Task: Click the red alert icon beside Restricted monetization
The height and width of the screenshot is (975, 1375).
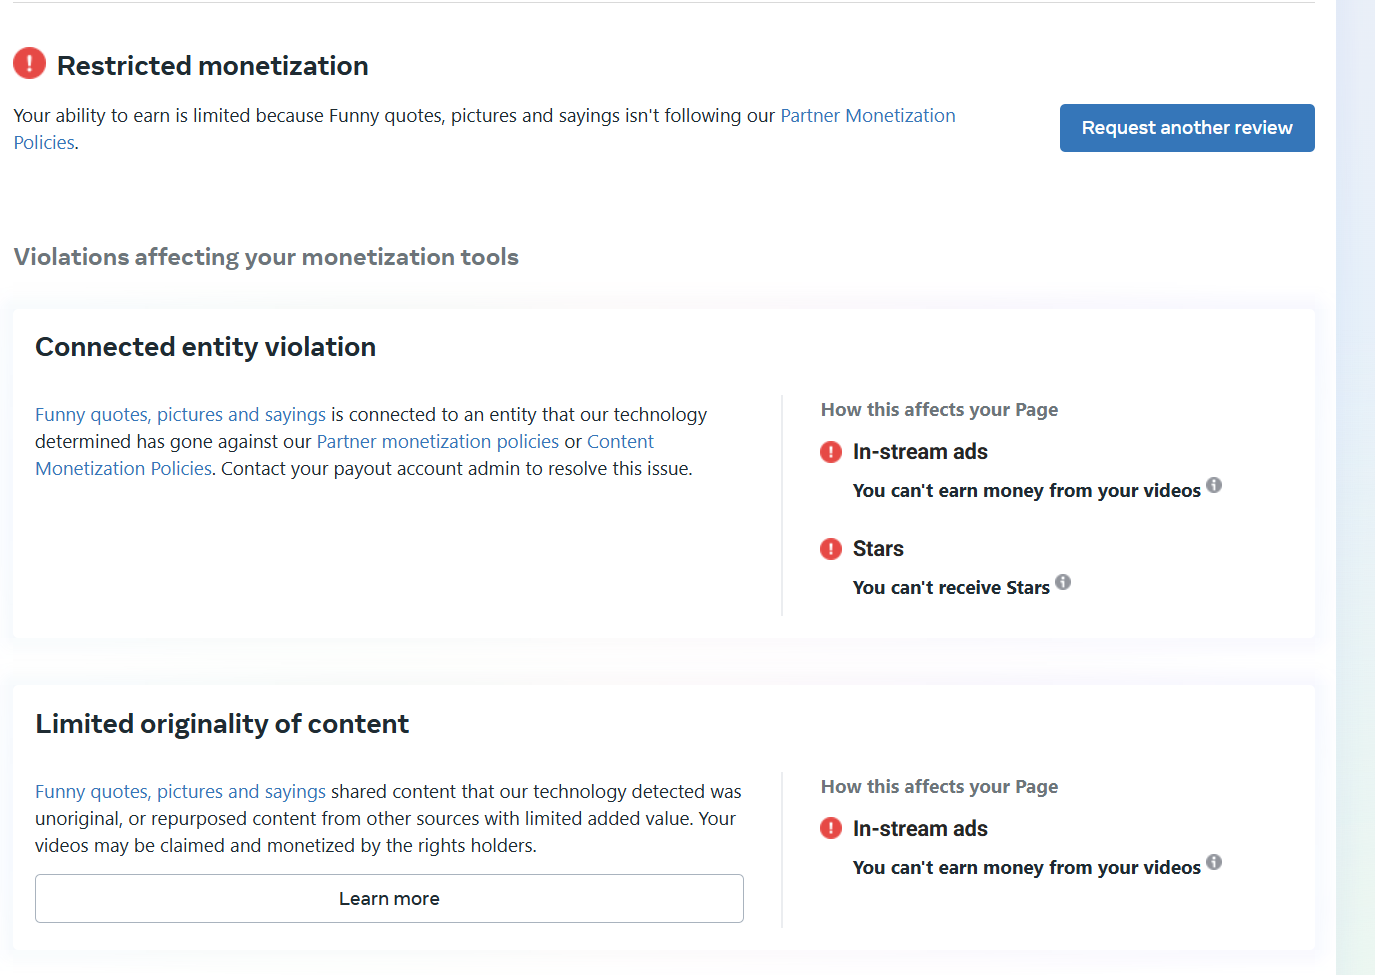Action: point(29,64)
